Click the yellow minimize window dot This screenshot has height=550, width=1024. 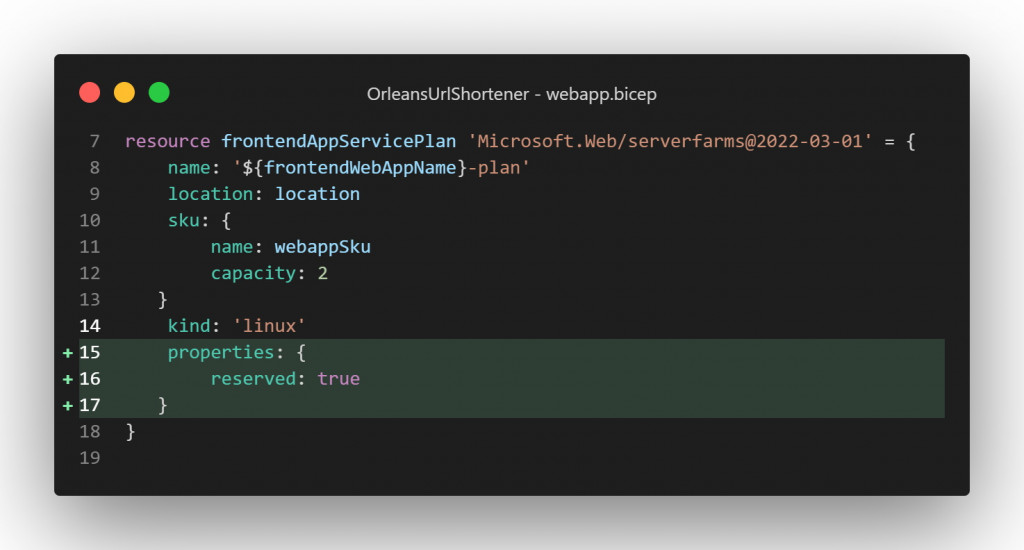point(124,93)
